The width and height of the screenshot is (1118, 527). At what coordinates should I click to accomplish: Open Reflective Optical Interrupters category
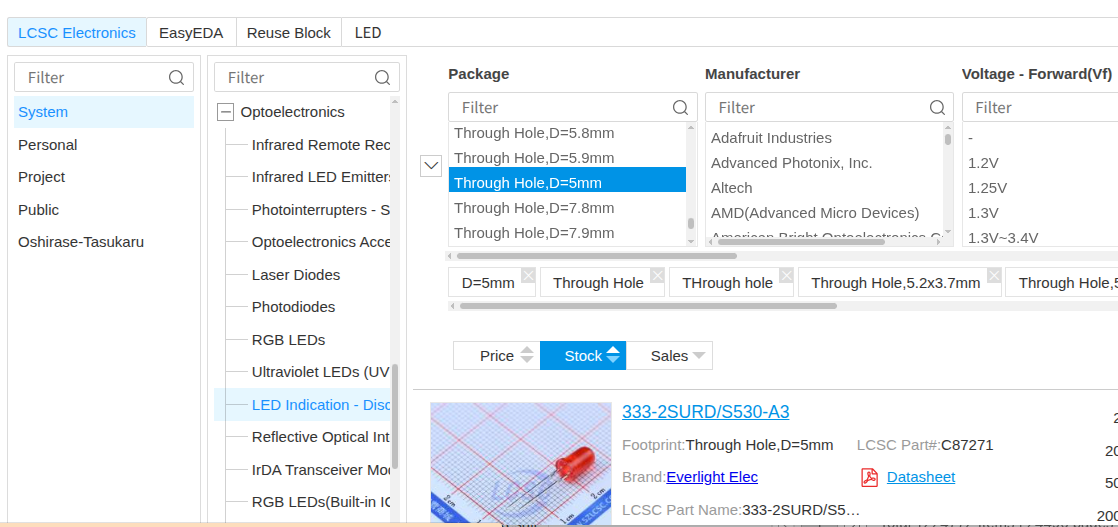click(320, 436)
